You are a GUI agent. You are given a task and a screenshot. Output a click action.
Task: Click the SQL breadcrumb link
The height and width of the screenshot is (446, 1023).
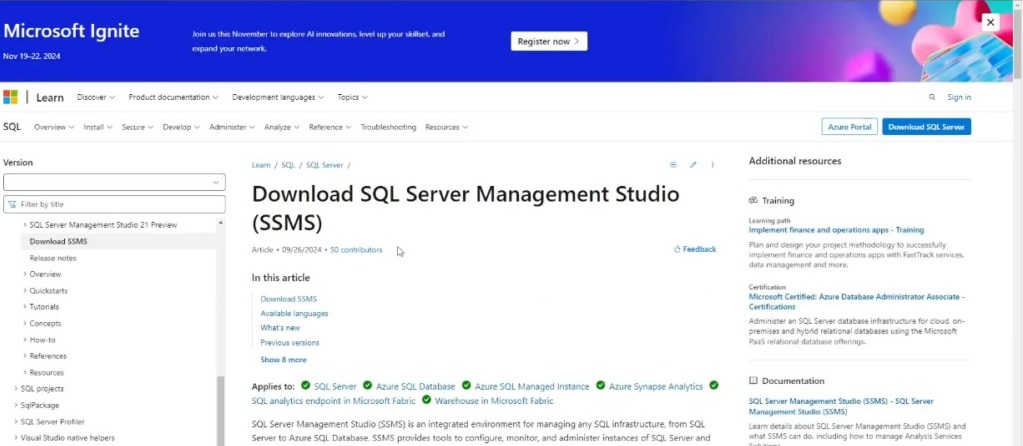pyautogui.click(x=288, y=165)
